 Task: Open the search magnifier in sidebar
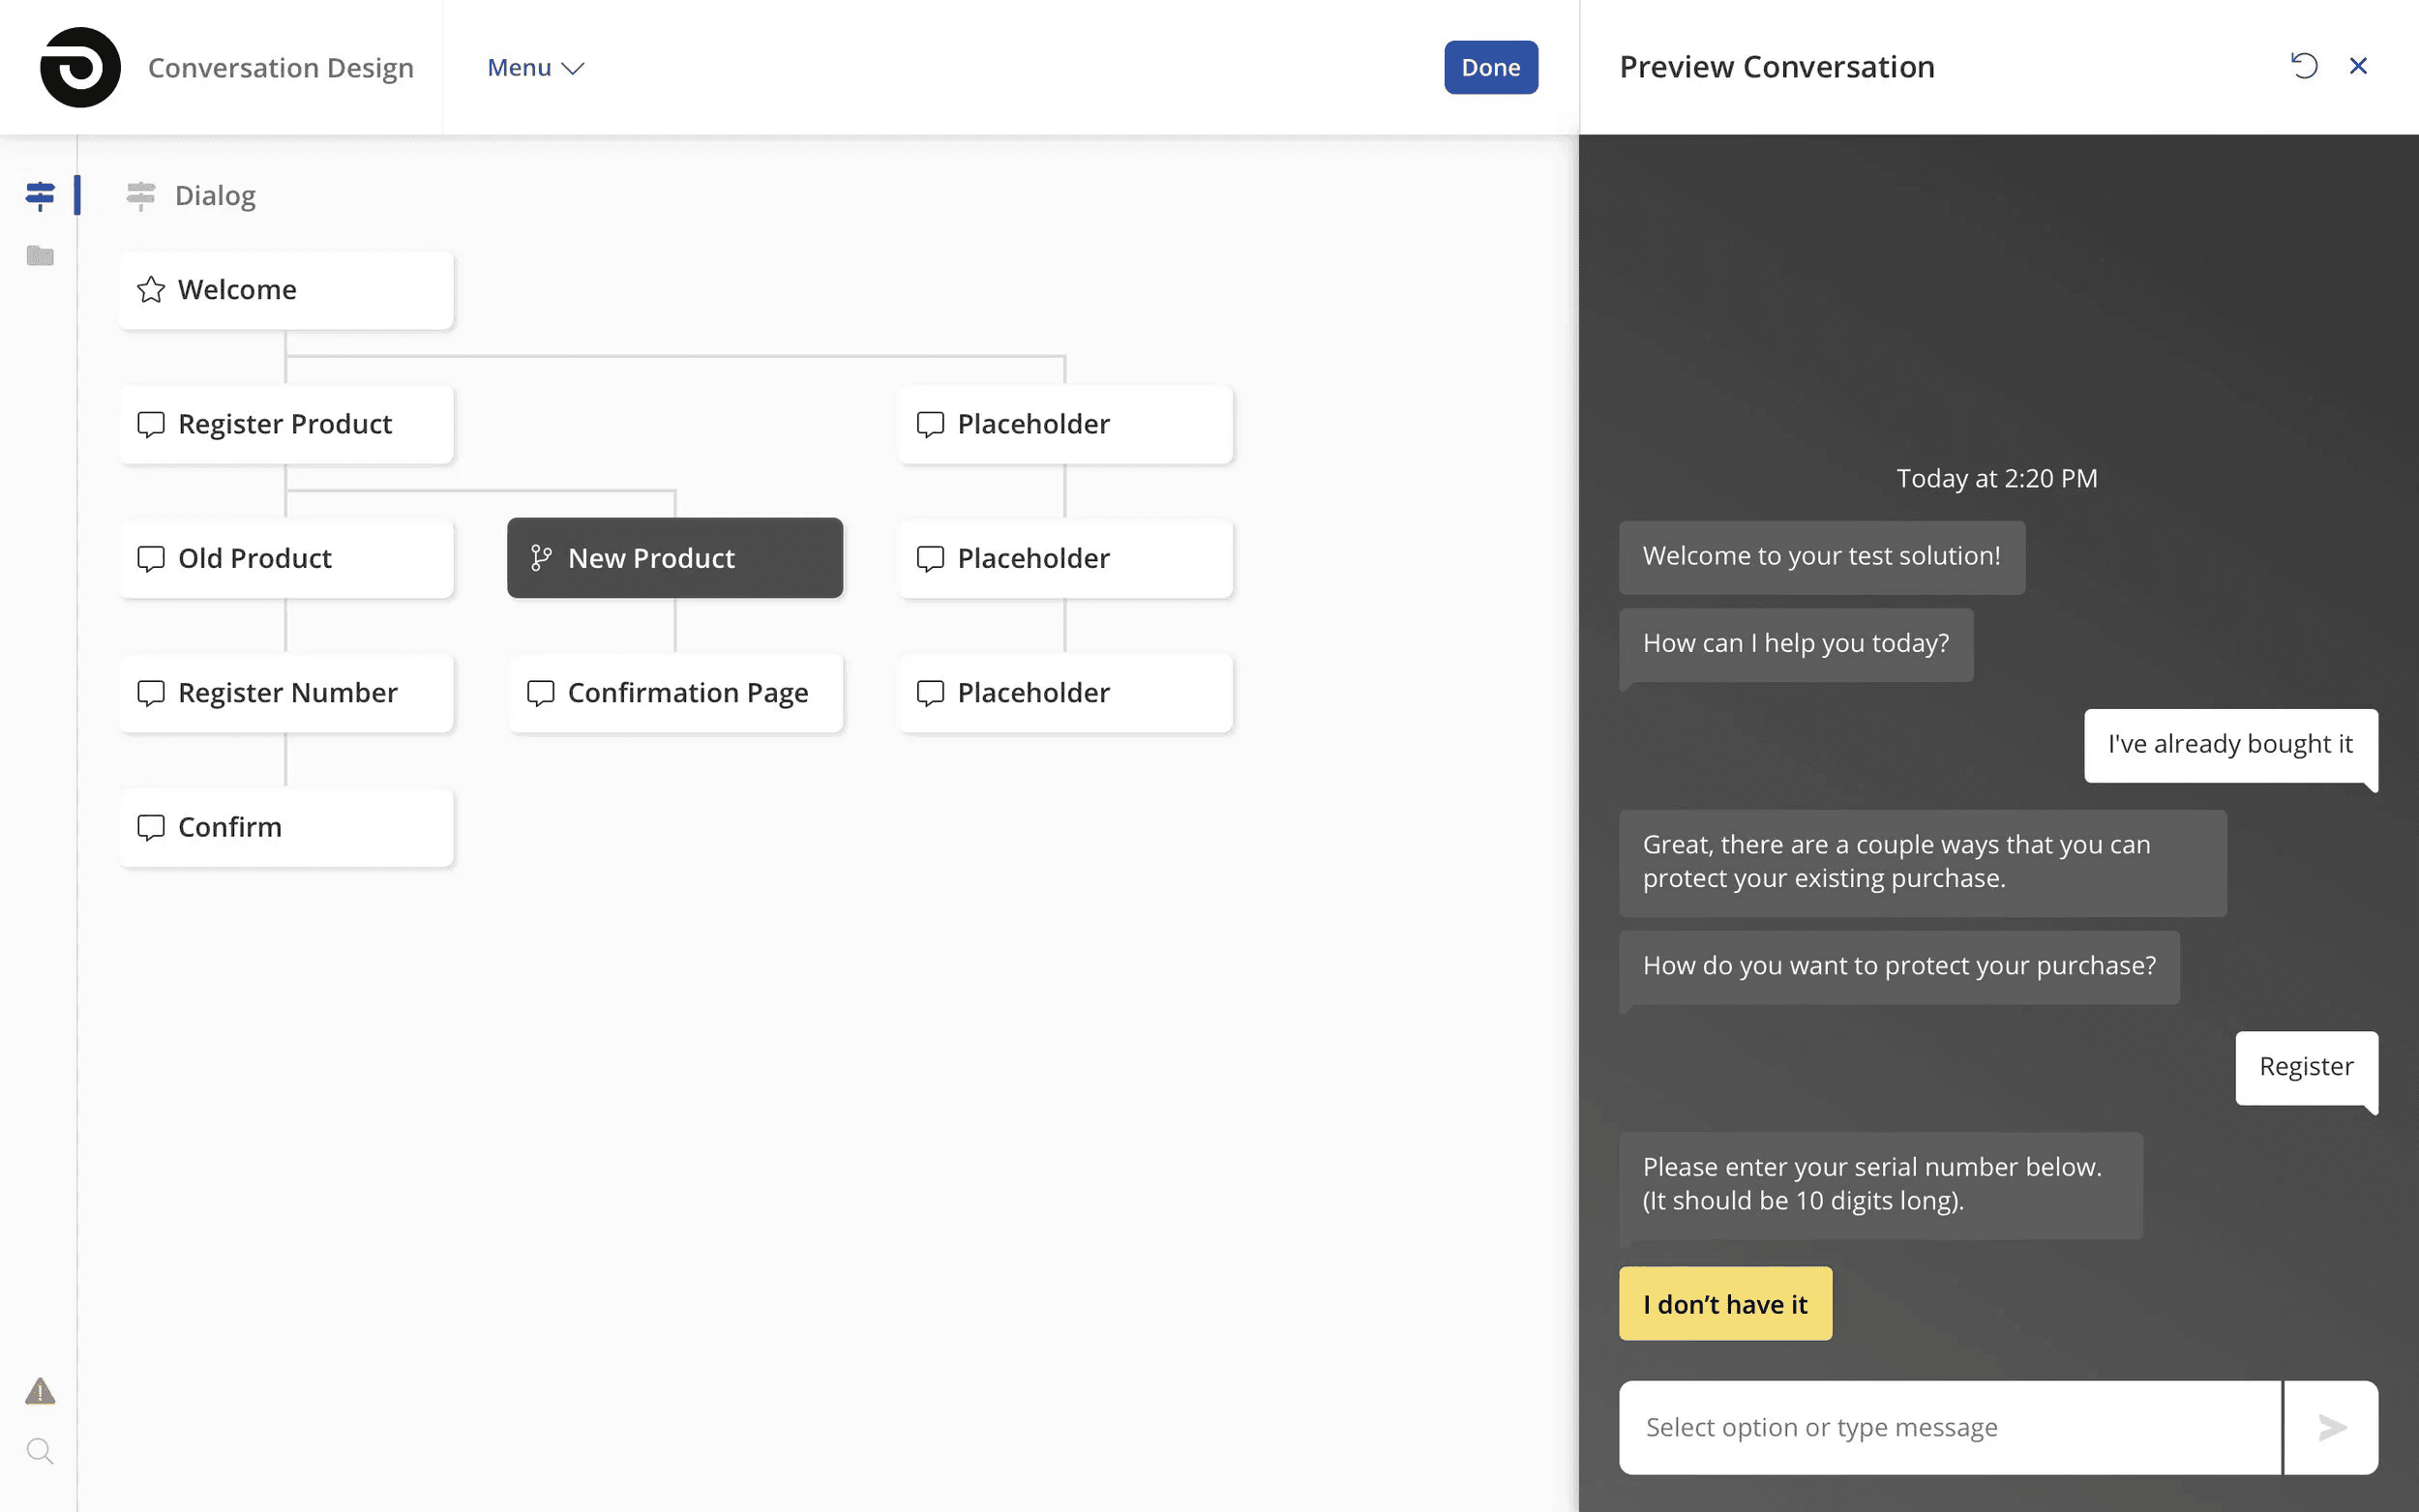point(40,1451)
